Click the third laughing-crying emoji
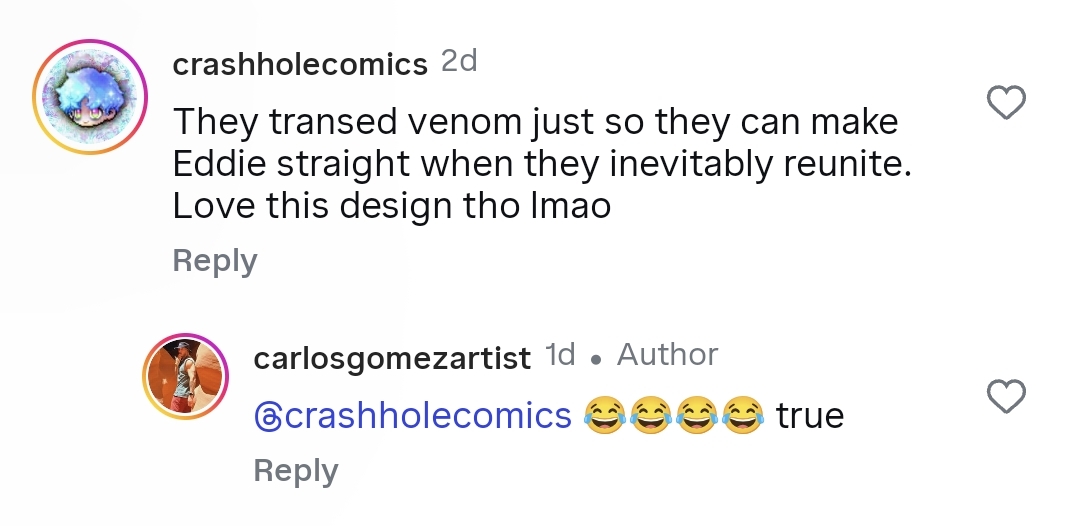Screen dimensions: 1080x526 (x=696, y=415)
